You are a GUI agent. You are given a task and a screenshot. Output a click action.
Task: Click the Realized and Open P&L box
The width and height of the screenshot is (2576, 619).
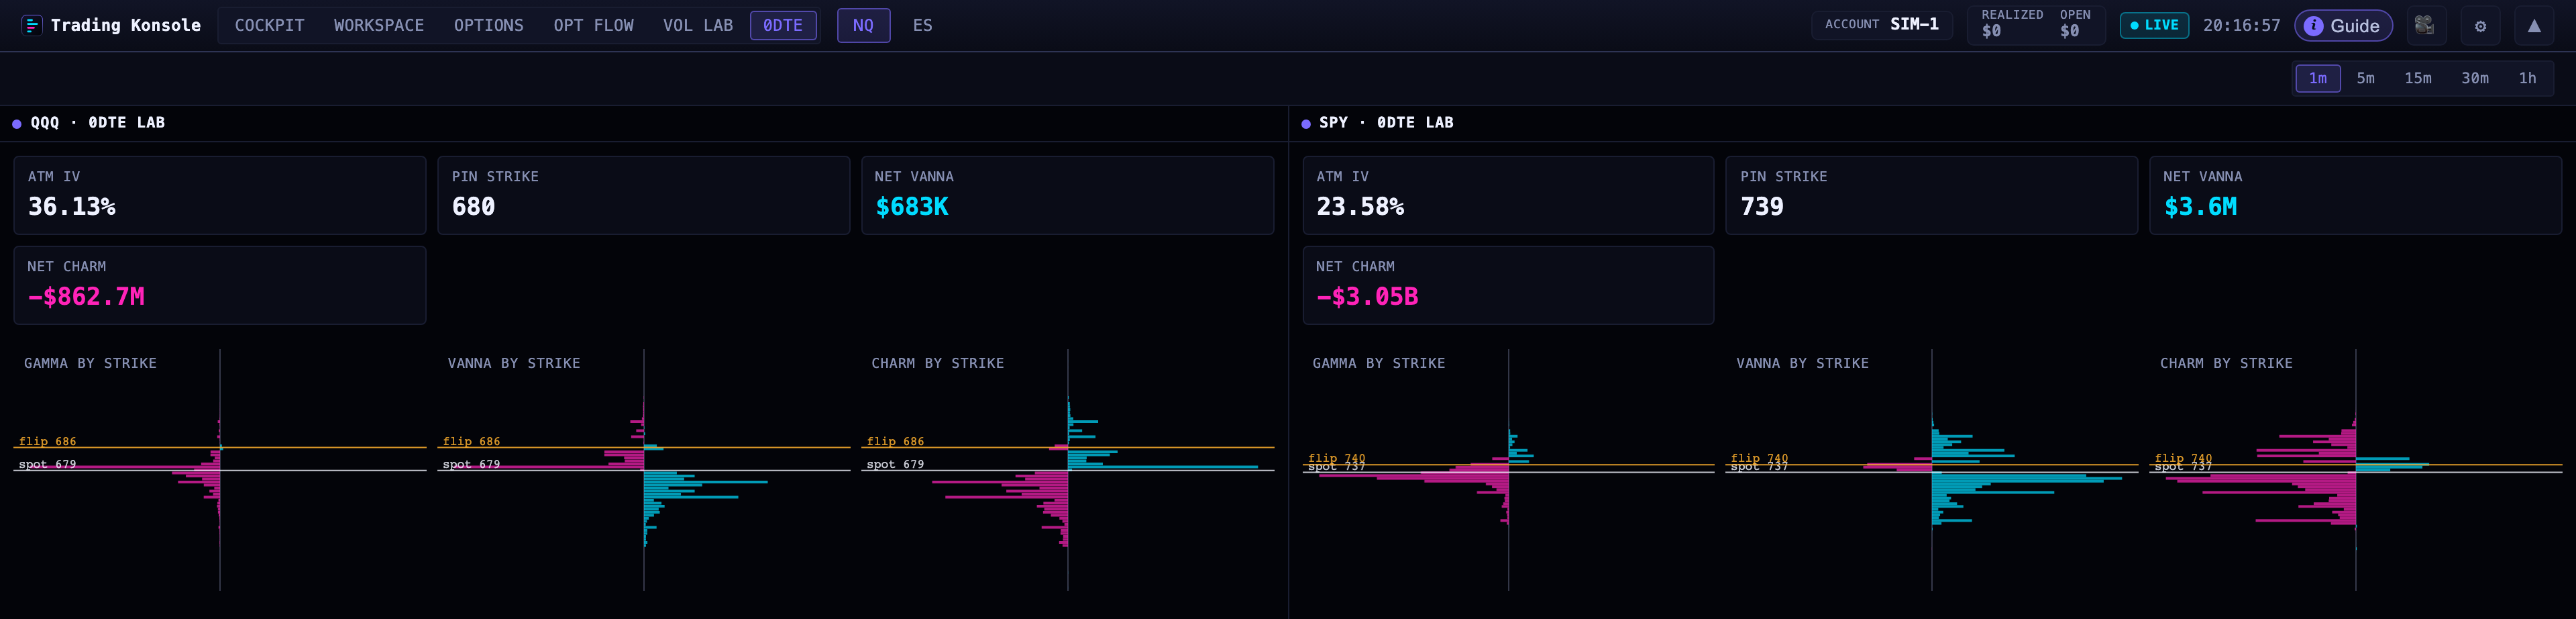2035,25
